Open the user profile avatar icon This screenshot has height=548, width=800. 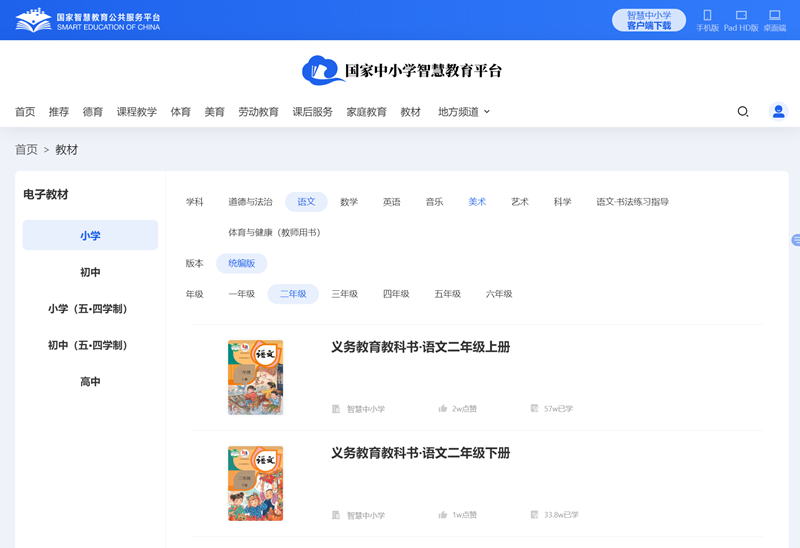point(778,111)
